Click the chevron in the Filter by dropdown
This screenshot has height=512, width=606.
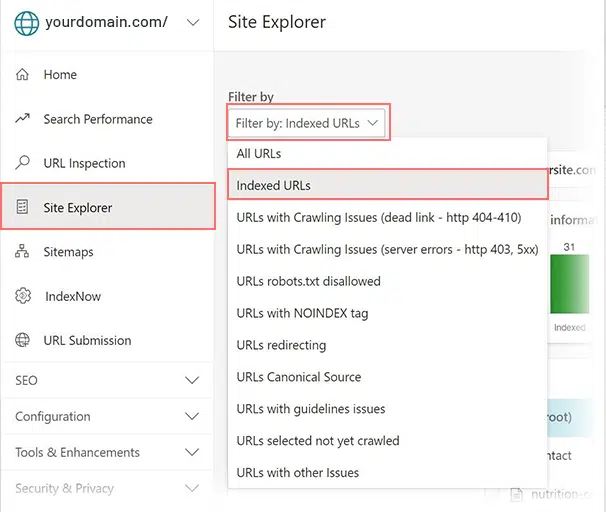click(x=373, y=123)
